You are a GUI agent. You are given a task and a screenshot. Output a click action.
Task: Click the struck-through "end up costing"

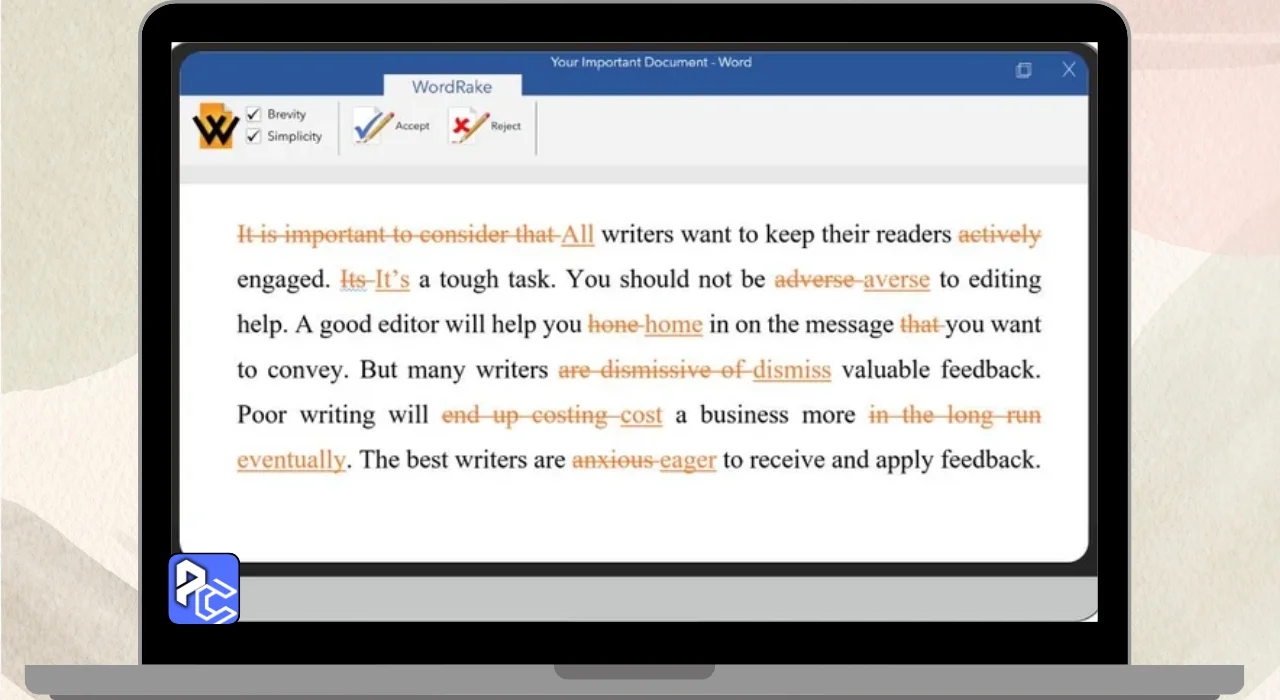click(x=526, y=415)
